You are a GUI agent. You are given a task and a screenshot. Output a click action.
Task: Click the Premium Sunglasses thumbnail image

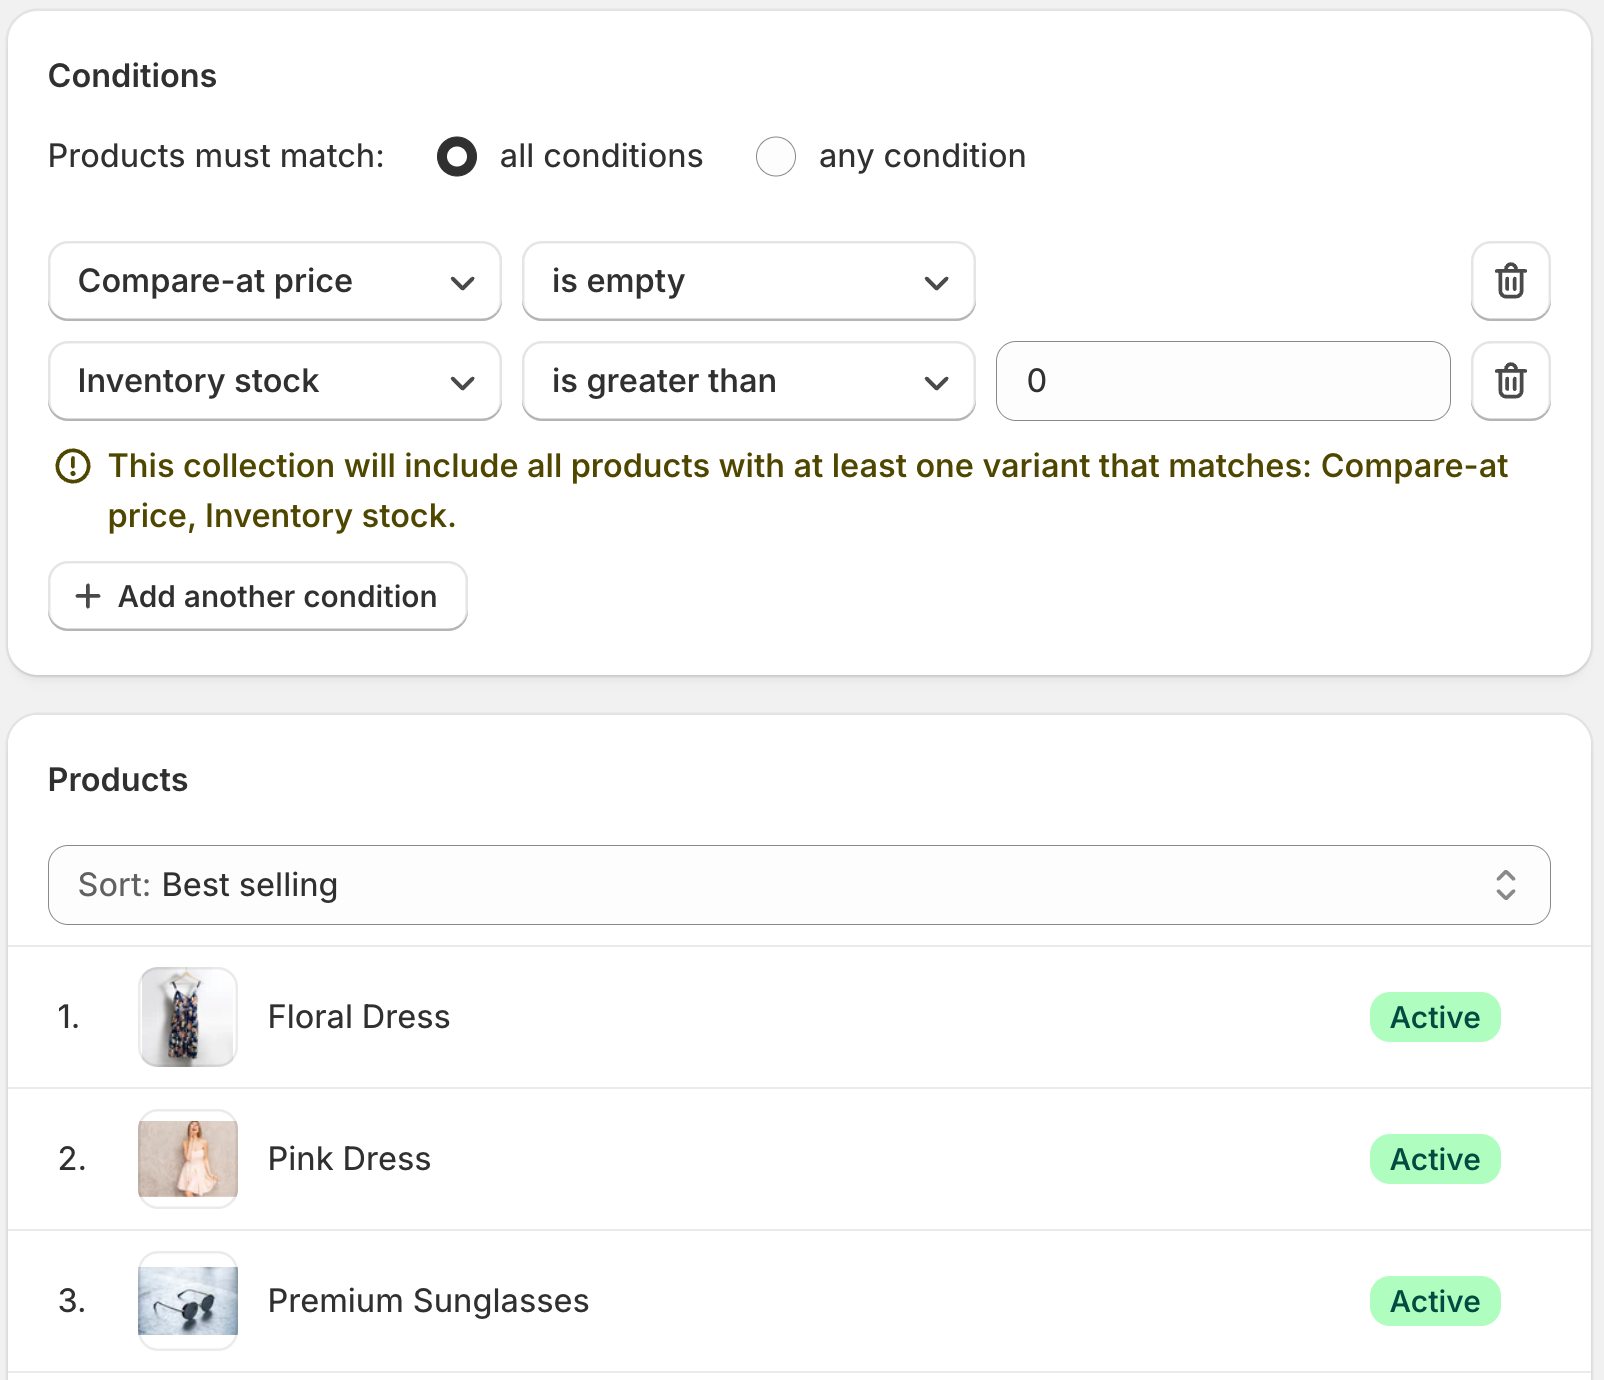[x=188, y=1301]
